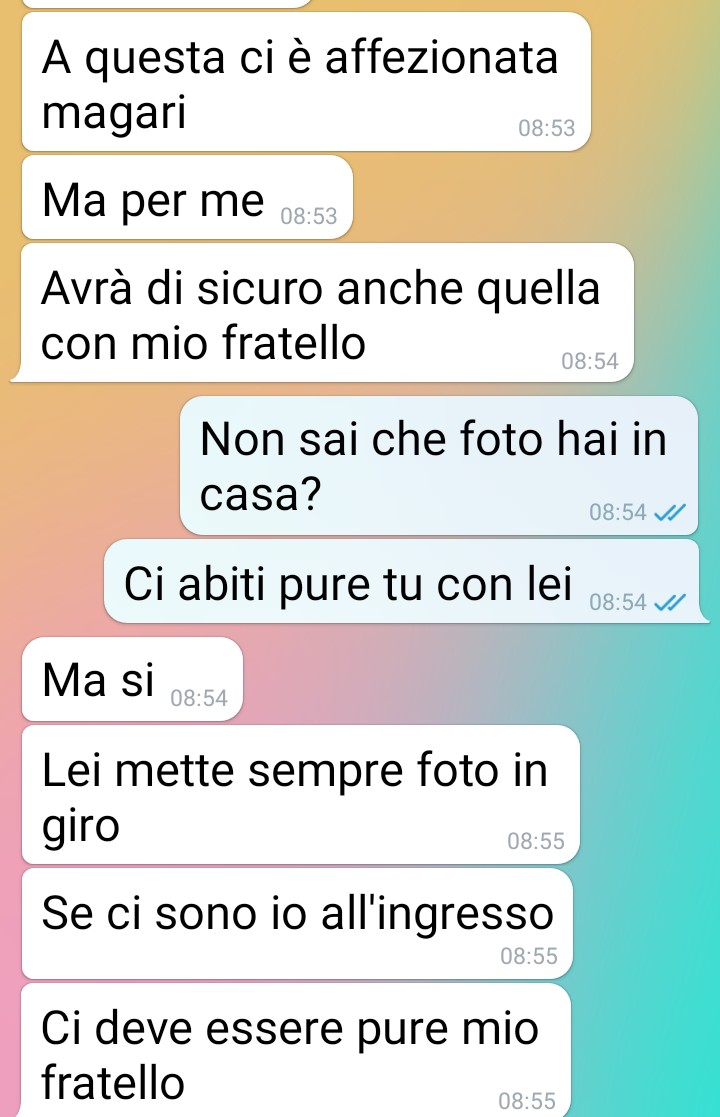
Task: Tap 08:55 timestamp under 'Se ci sono io all'ingresso'
Action: [528, 956]
